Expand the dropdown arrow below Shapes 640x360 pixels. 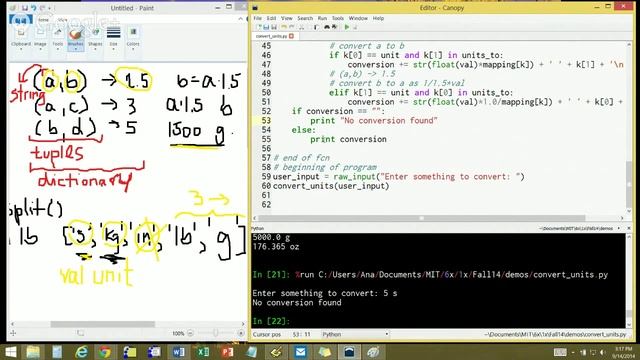tap(95, 49)
